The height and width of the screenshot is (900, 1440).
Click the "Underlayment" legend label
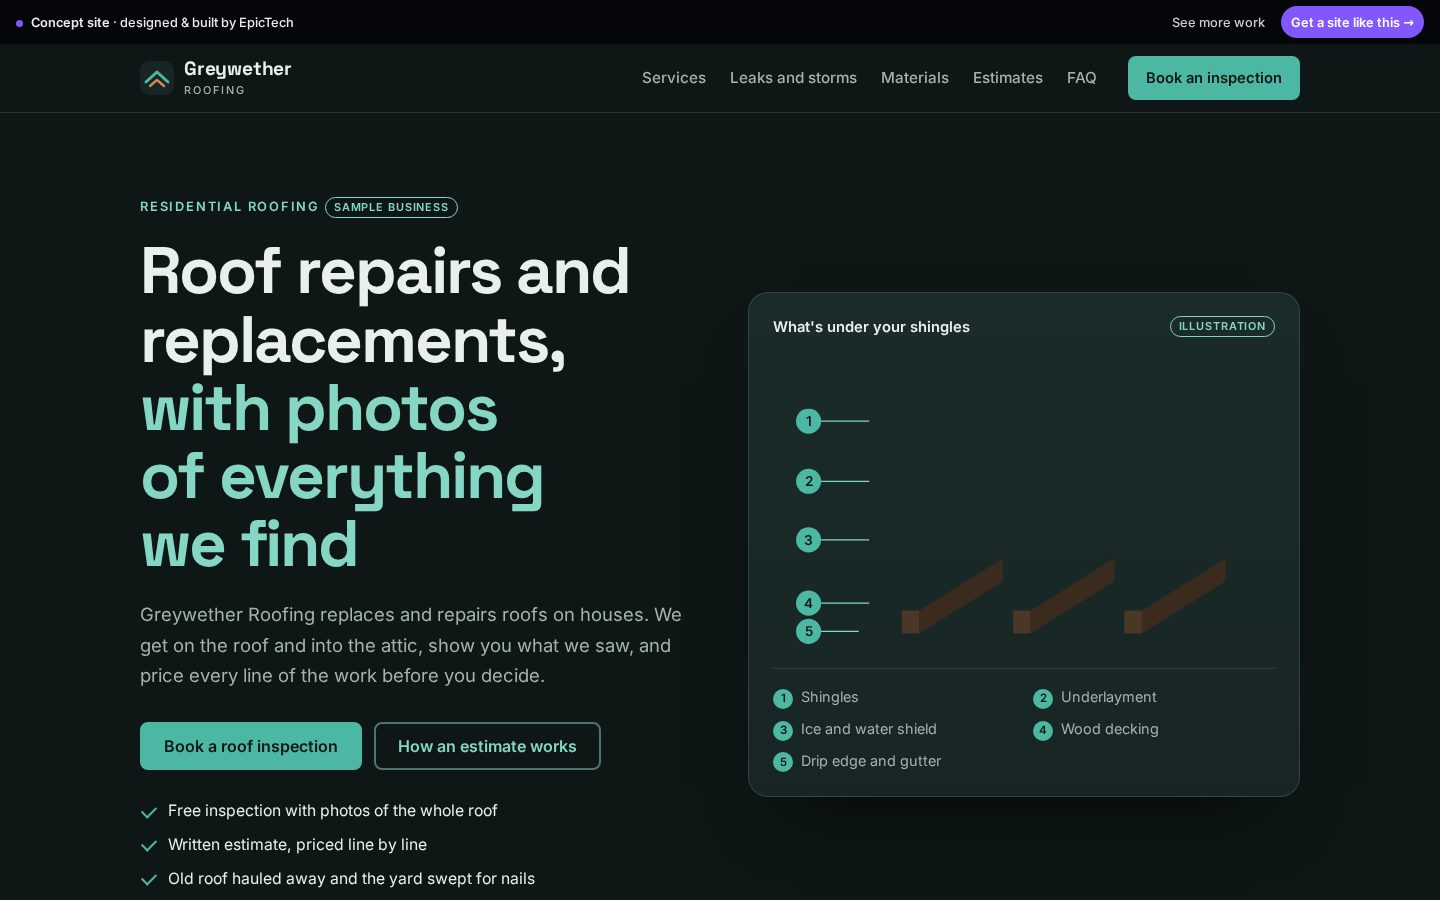pos(1108,697)
